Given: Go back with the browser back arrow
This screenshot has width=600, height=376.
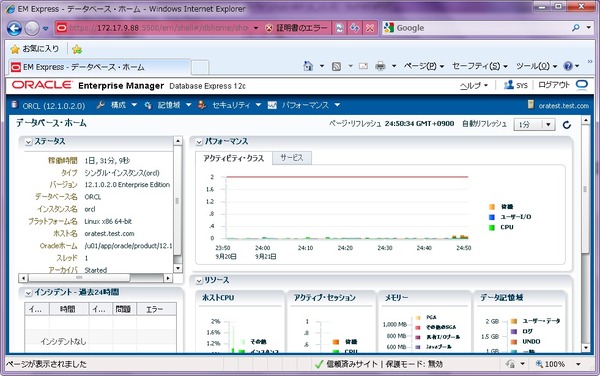Looking at the screenshot, I should tap(15, 28).
